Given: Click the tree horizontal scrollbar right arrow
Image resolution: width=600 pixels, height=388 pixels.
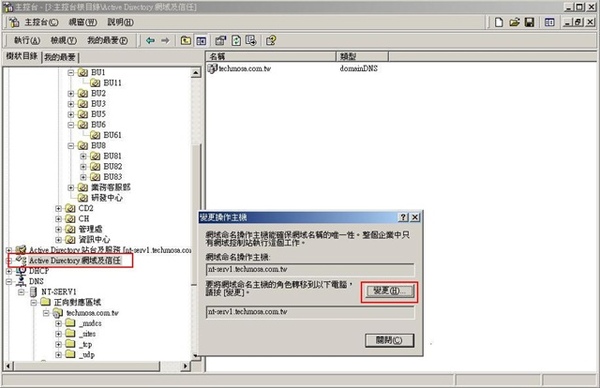Looking at the screenshot, I should [x=186, y=366].
